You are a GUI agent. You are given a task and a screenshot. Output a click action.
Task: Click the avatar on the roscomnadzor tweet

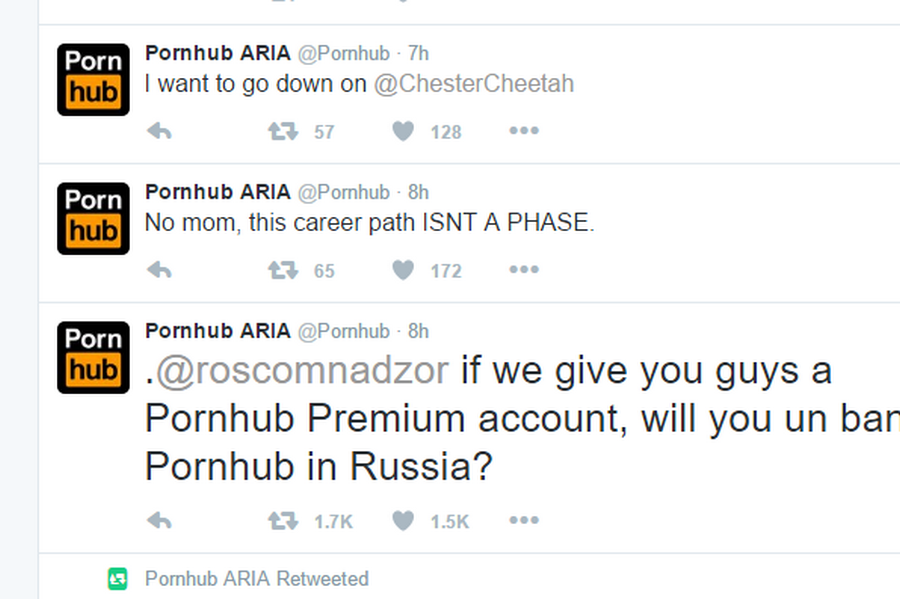coord(93,357)
